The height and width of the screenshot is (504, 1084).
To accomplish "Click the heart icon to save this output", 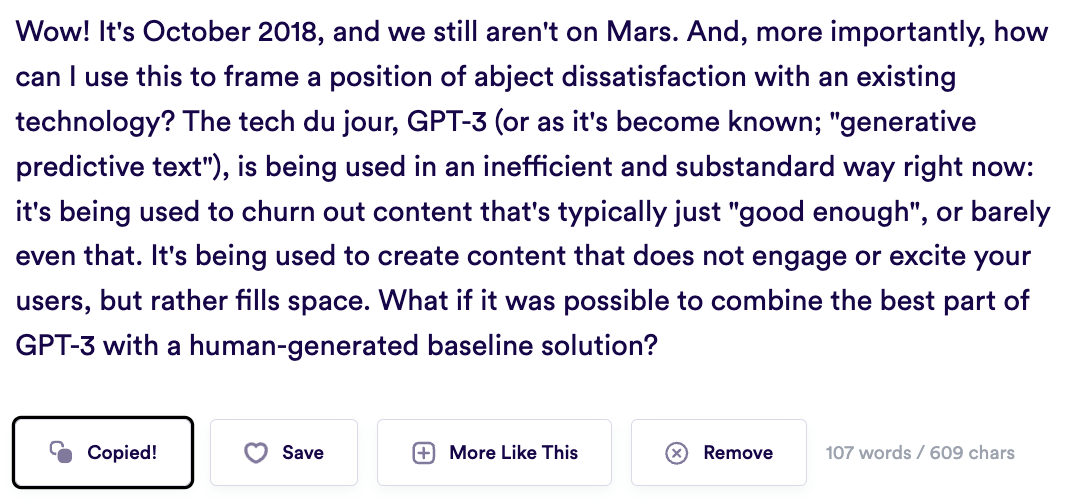I will click(256, 453).
